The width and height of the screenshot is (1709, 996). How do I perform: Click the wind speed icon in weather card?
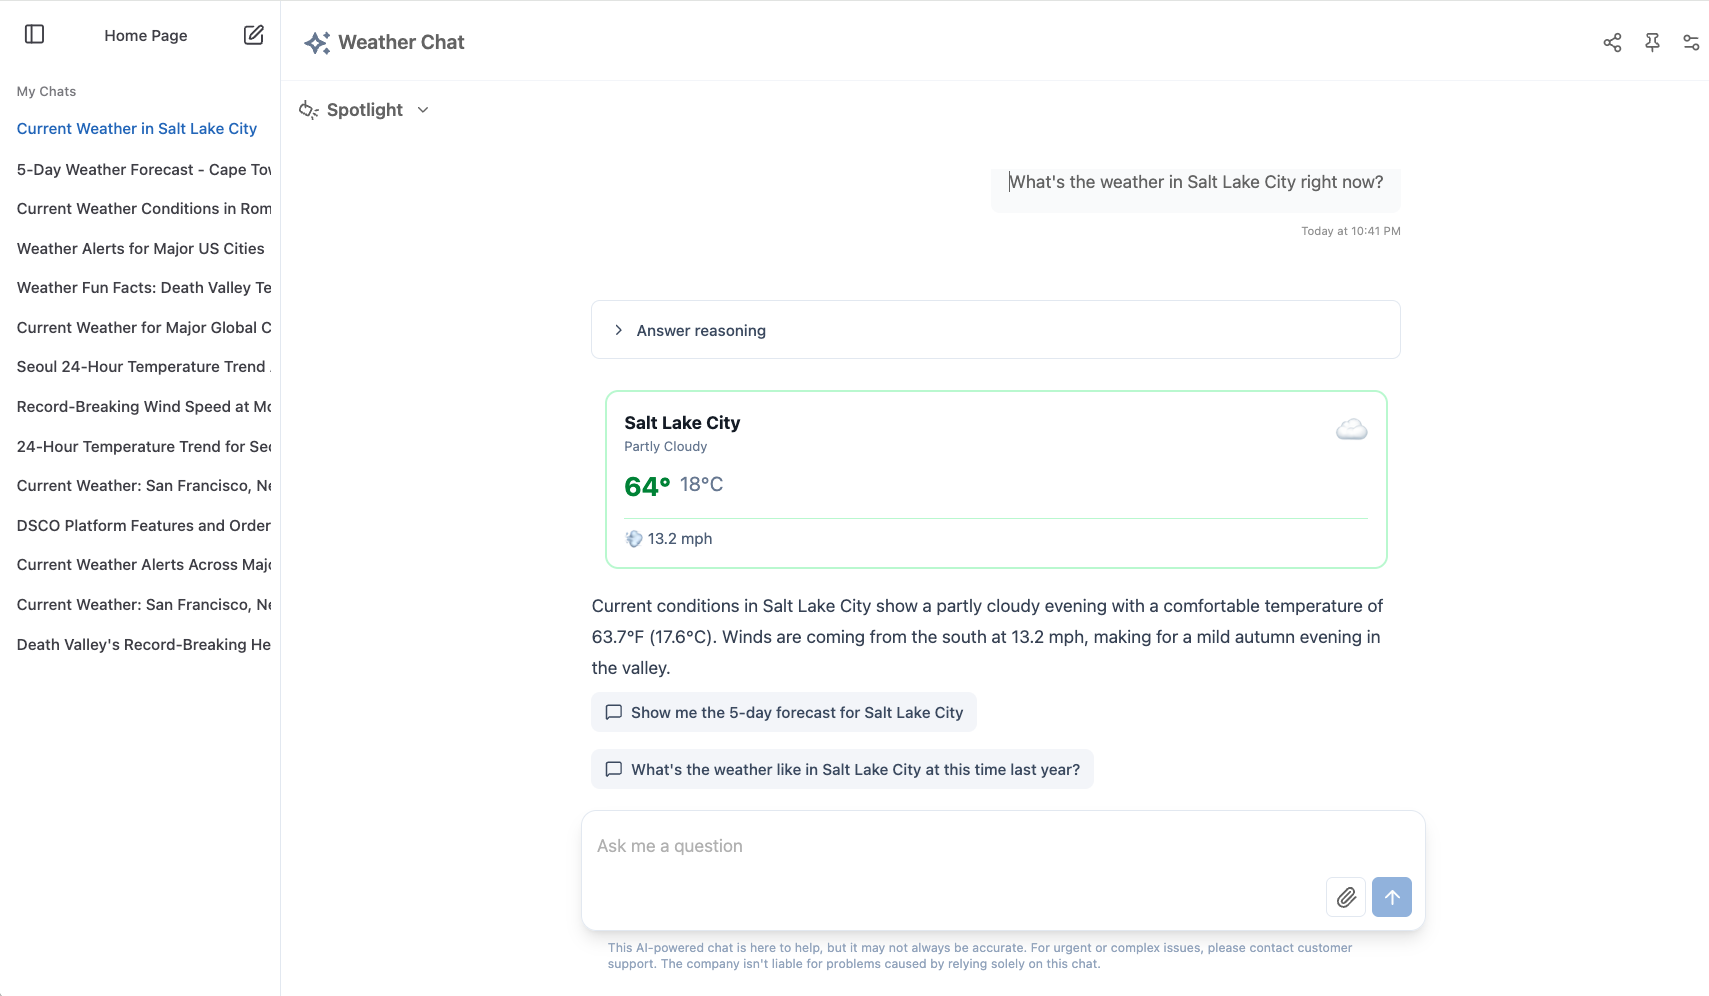click(x=635, y=538)
